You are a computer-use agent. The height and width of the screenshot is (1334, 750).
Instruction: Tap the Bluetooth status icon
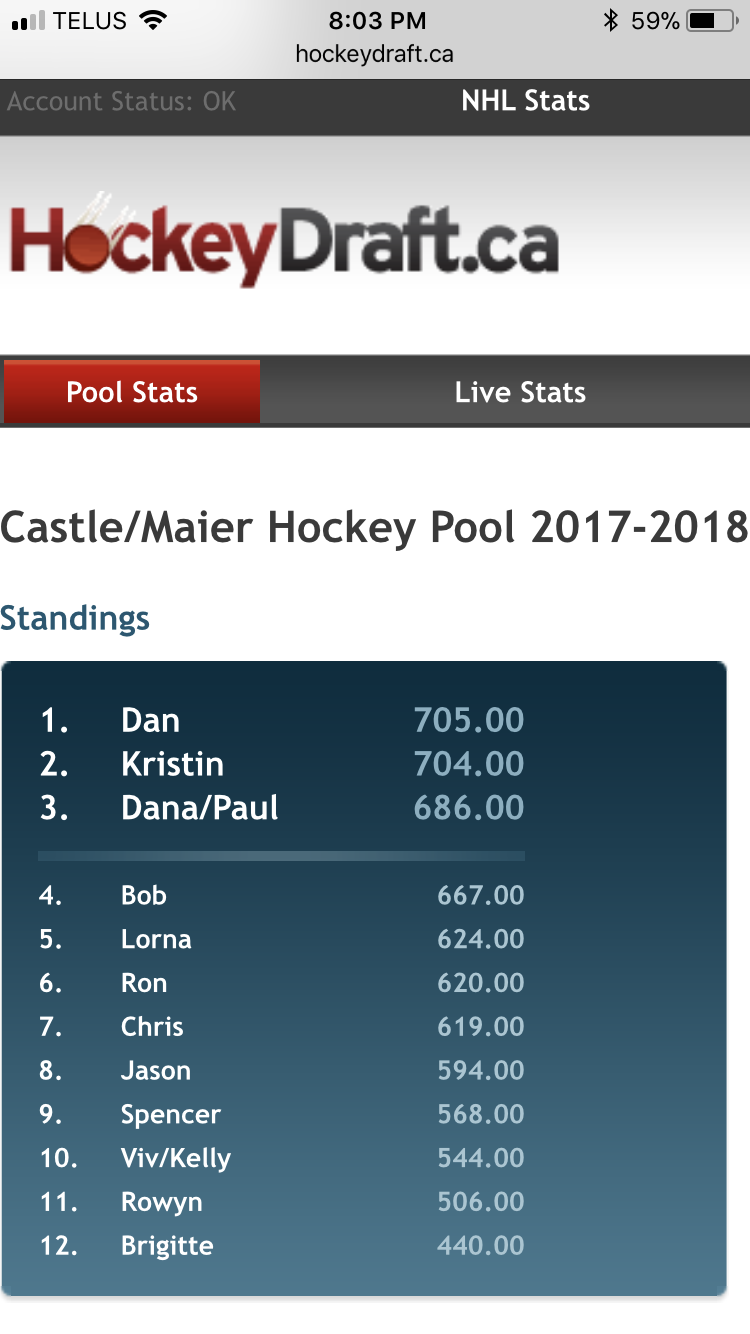[610, 21]
